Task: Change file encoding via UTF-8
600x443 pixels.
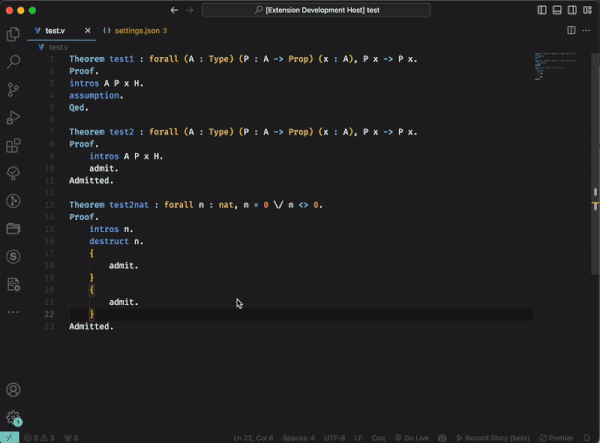Action: [x=334, y=438]
